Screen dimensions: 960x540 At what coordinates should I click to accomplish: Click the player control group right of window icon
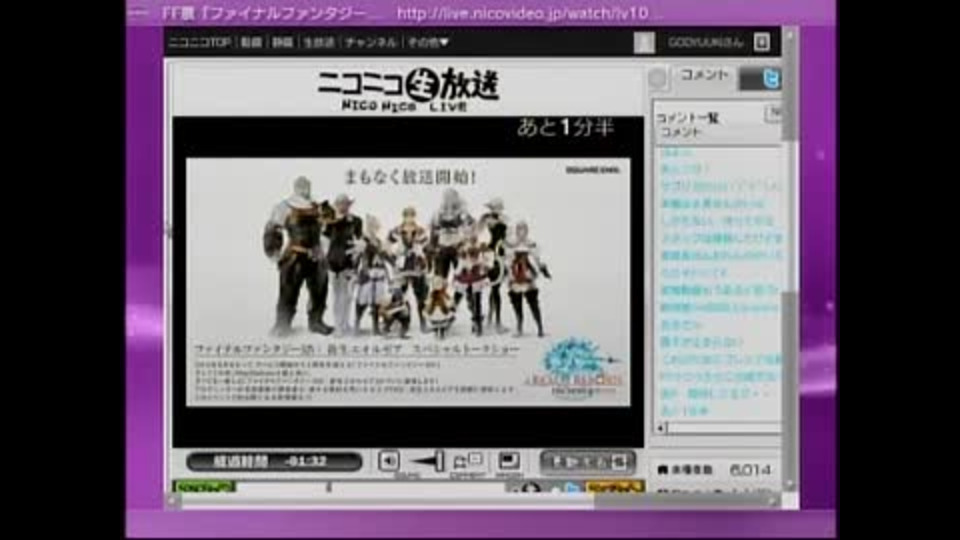pos(587,462)
